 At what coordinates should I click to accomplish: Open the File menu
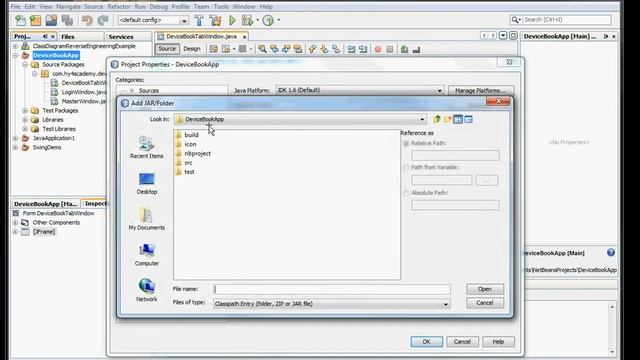click(15, 7)
